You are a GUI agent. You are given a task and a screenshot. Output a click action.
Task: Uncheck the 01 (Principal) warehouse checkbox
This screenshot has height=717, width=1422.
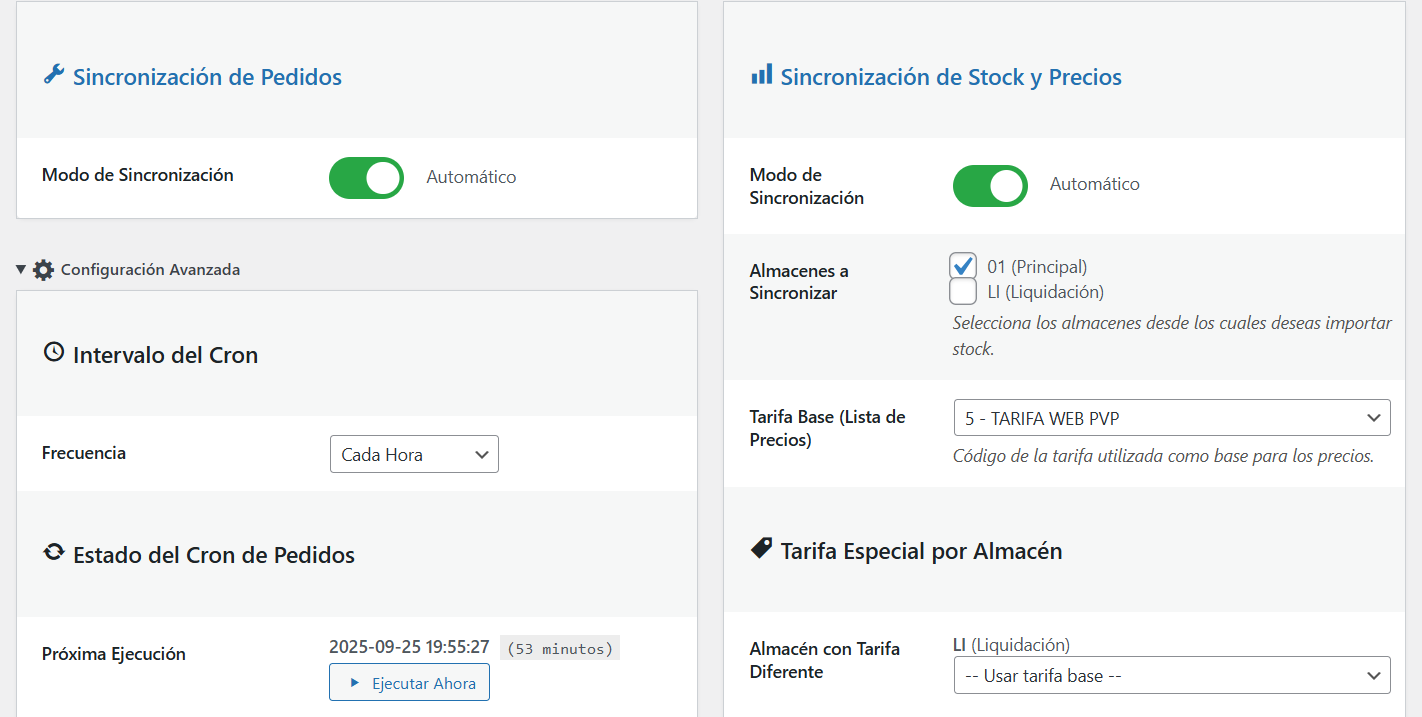[x=964, y=266]
